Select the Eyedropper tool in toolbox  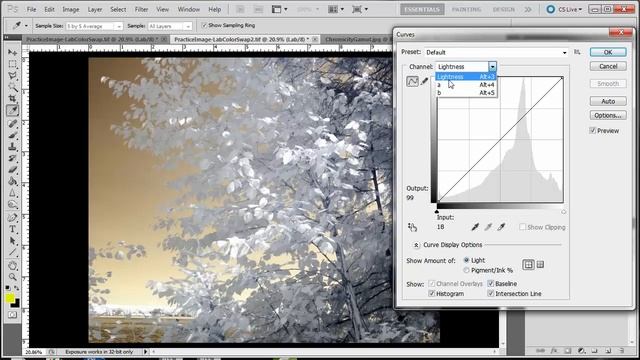click(12, 110)
